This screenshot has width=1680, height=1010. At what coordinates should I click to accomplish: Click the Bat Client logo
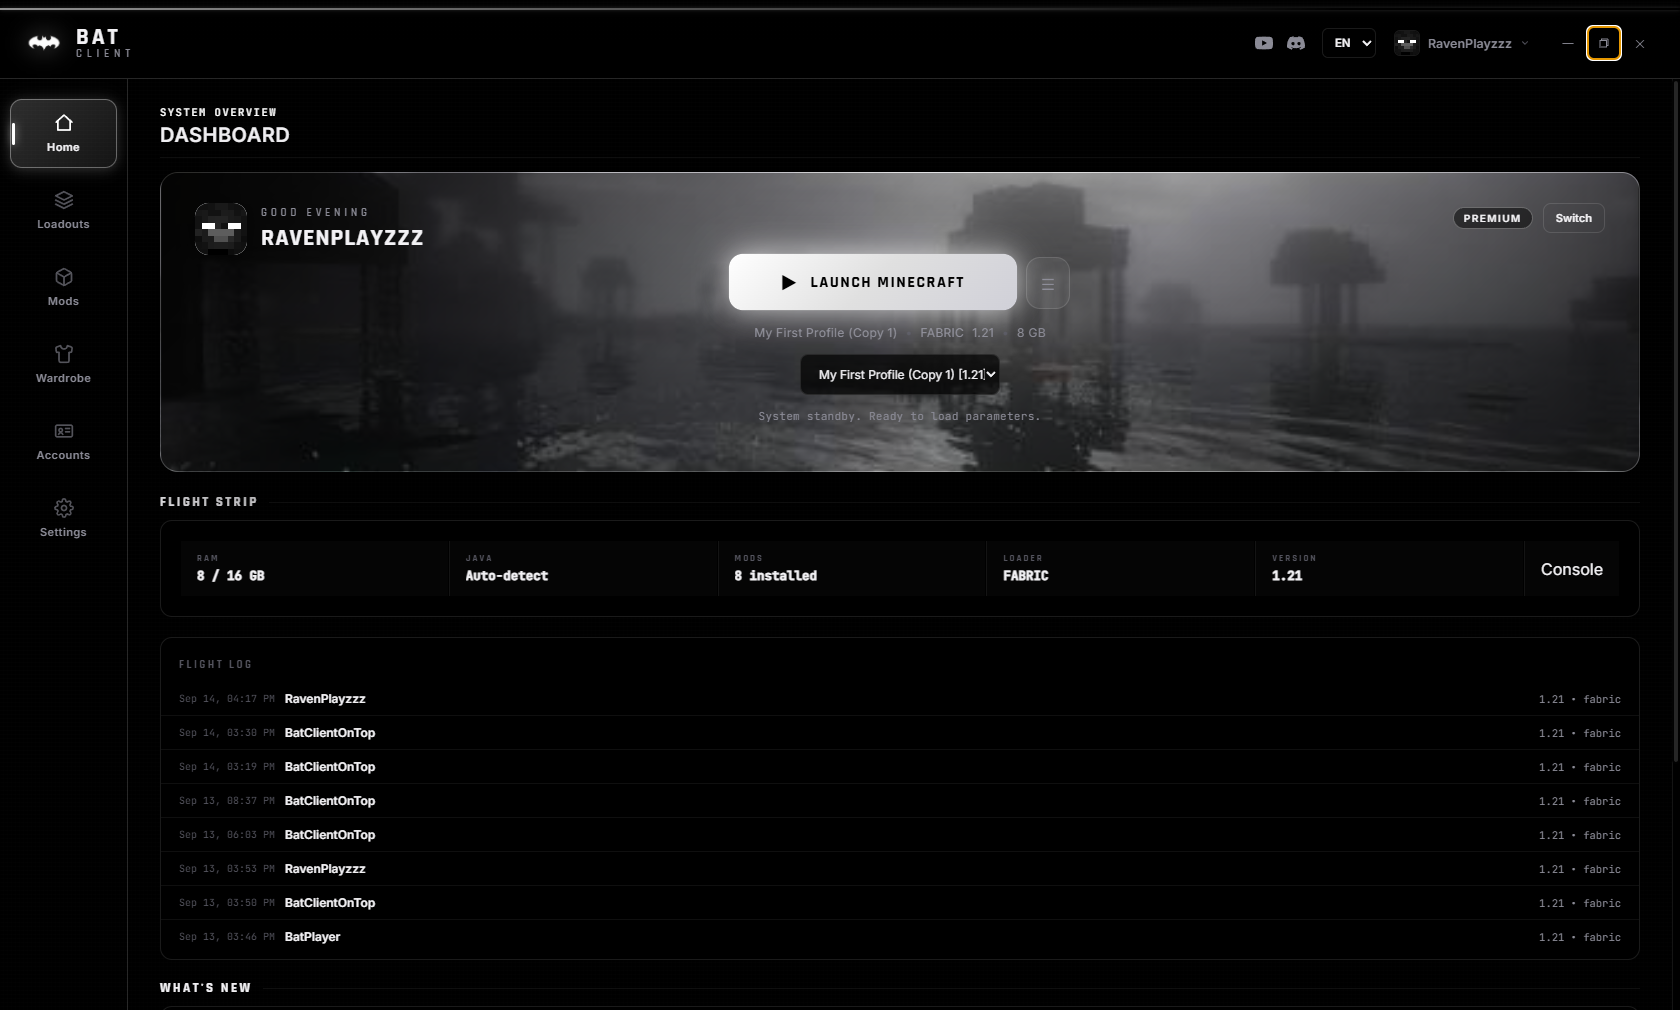(x=80, y=43)
